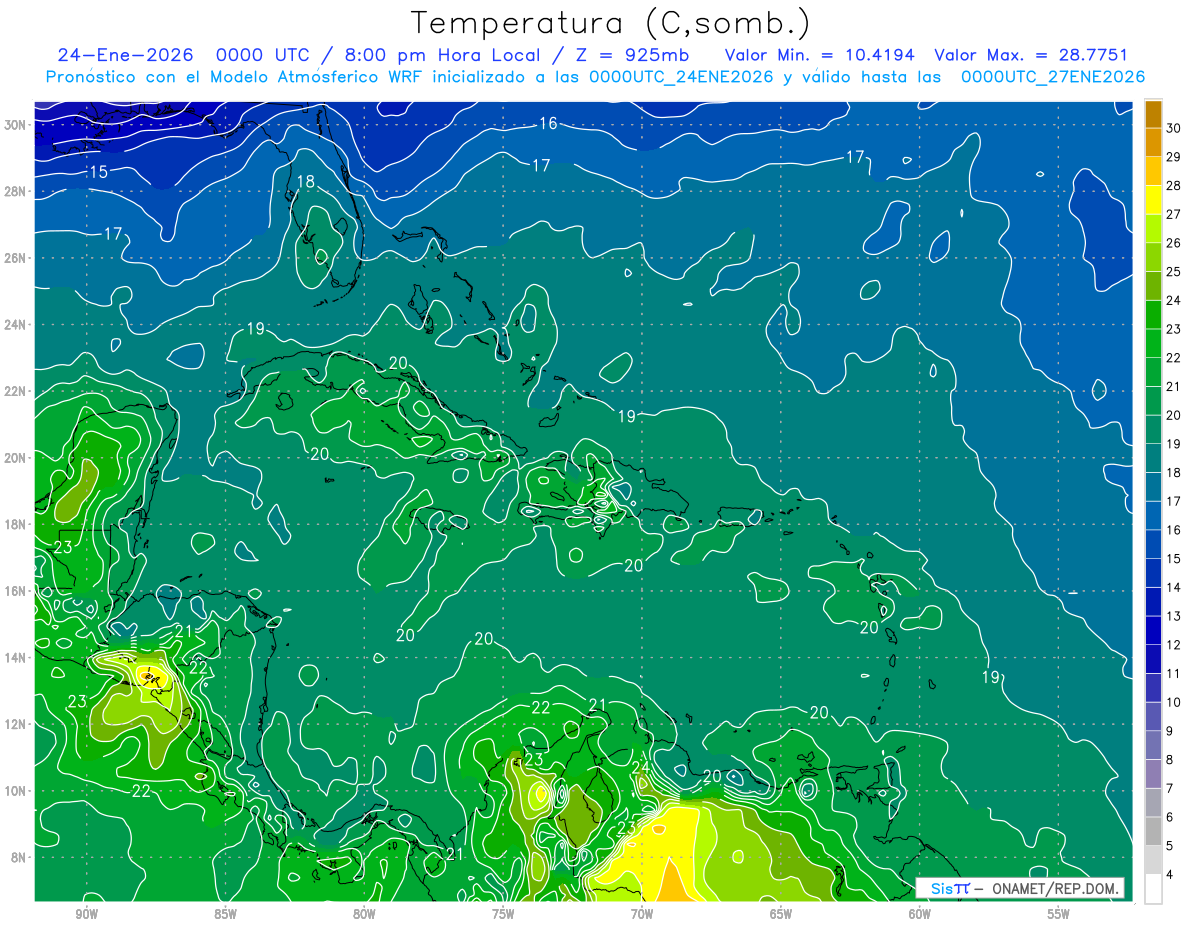Viewport: 1200px width, 927px height.
Task: Click the "SisTT - ONAMET/REP.DOM." credit label
Action: [x=1020, y=888]
